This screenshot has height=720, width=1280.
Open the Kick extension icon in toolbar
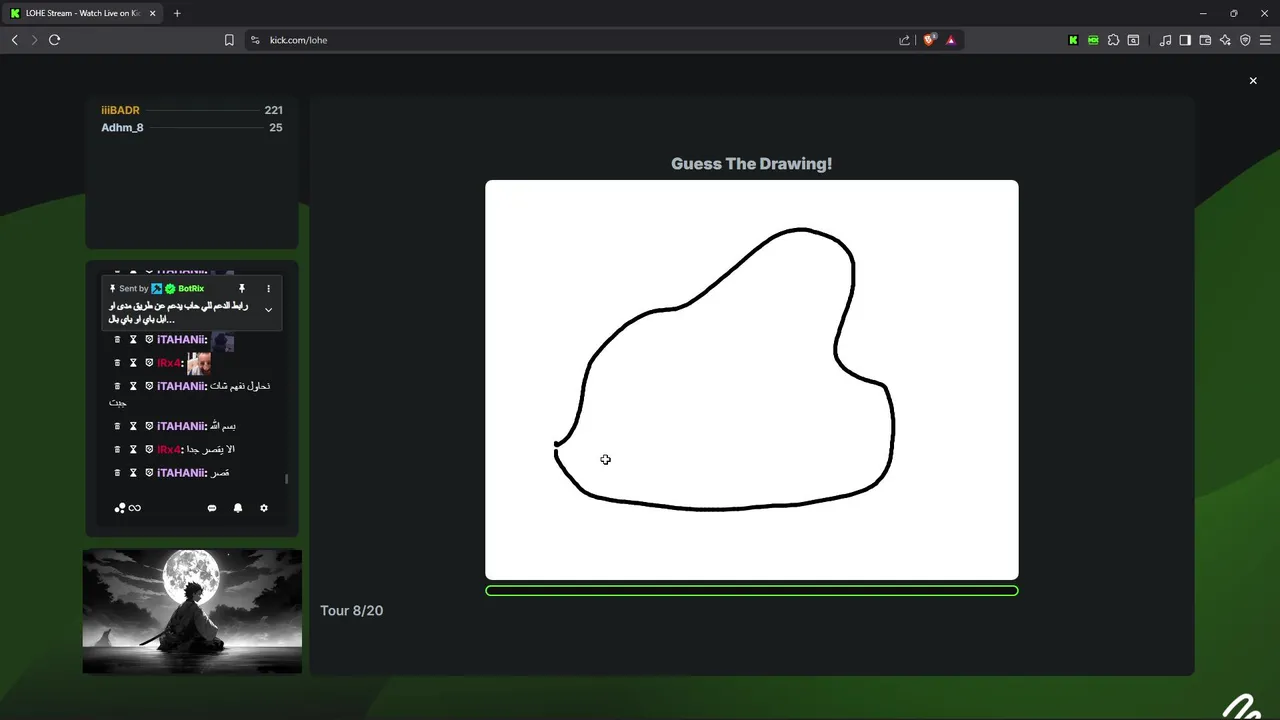tap(1073, 40)
